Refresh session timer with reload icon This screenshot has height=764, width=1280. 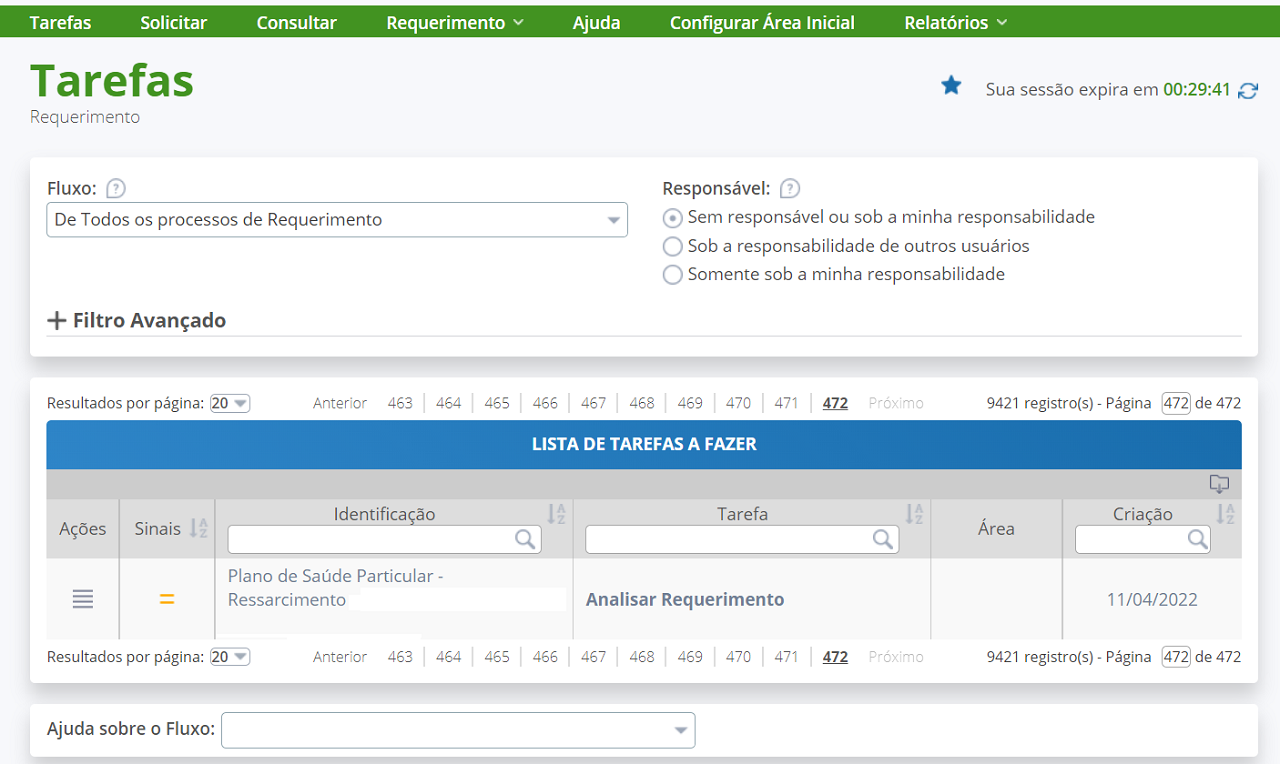1248,90
